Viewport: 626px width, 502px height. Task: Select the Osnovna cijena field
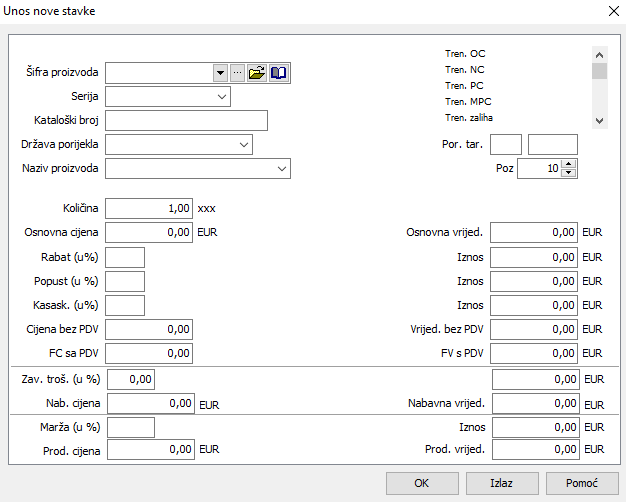(149, 233)
